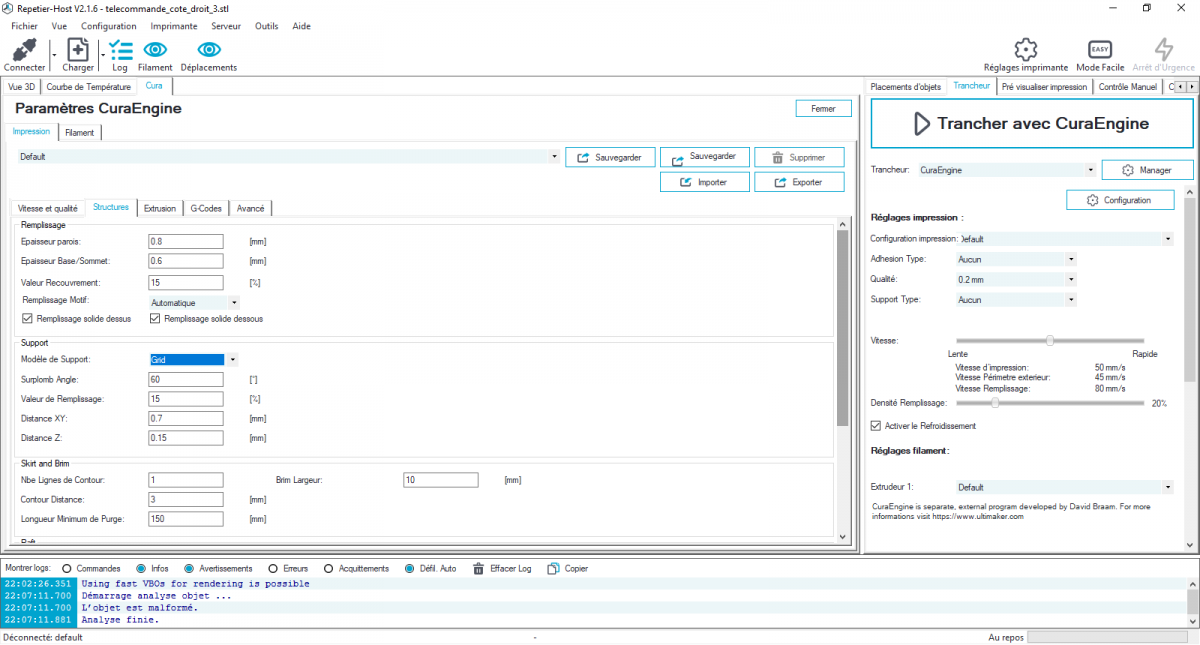Open Configuration impression dropdown

pos(1169,239)
